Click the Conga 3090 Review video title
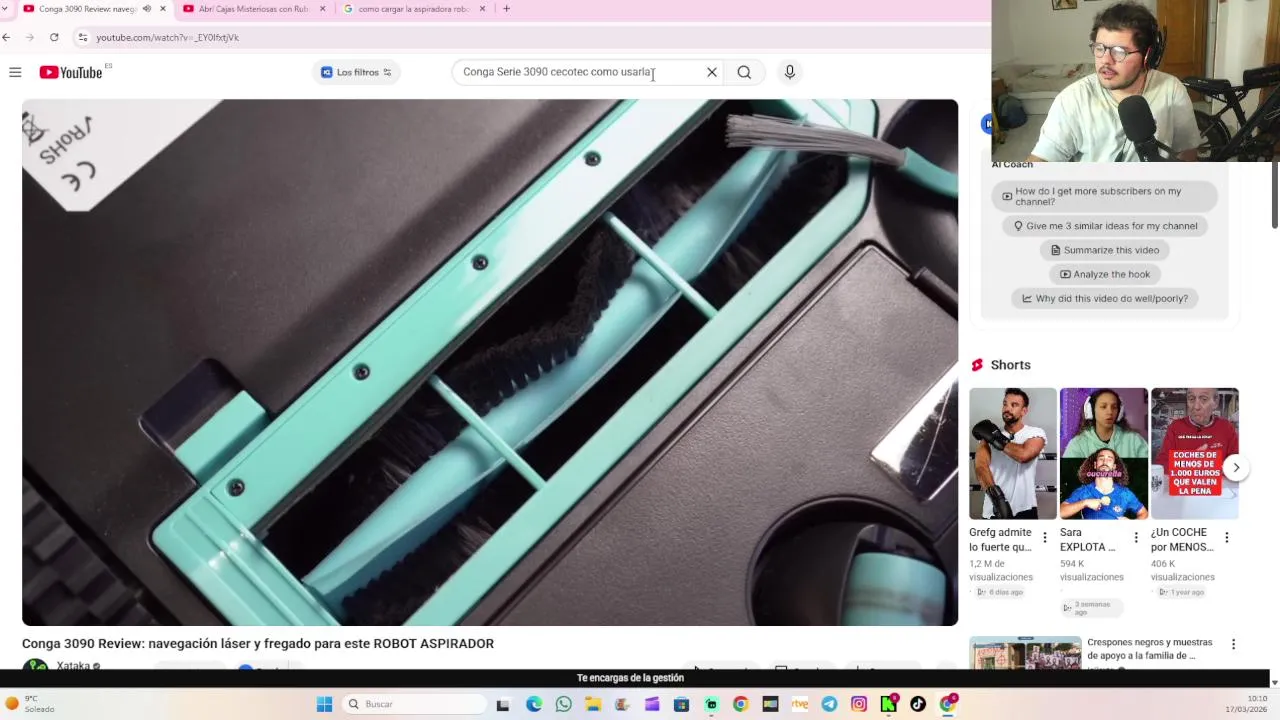1280x720 pixels. point(258,644)
